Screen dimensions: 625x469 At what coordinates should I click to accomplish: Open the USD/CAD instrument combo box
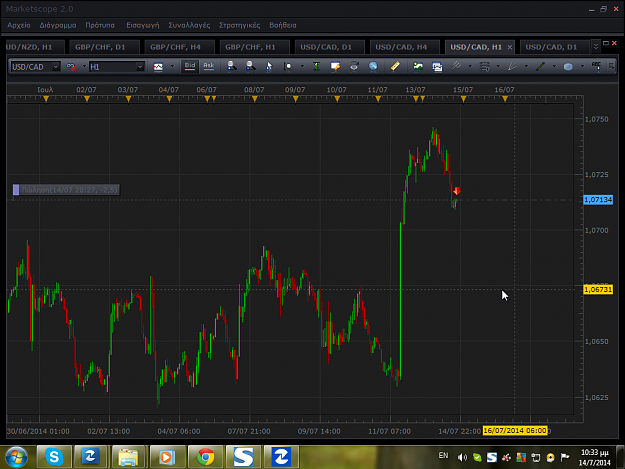click(x=35, y=67)
